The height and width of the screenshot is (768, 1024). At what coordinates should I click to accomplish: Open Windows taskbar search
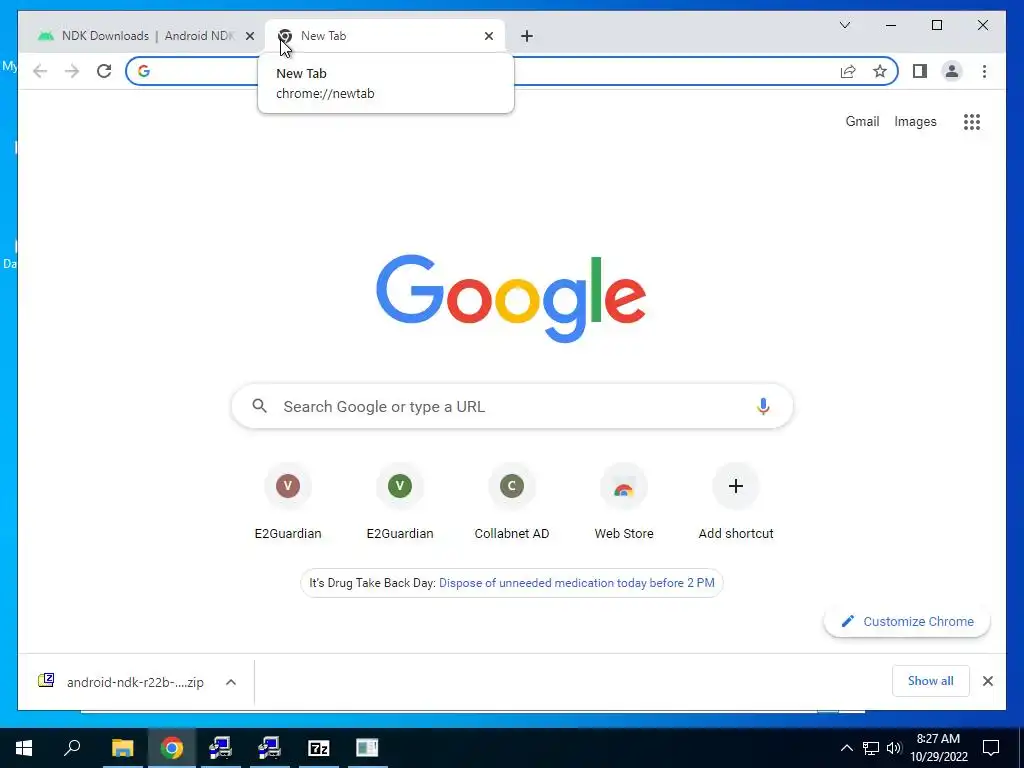[x=72, y=748]
